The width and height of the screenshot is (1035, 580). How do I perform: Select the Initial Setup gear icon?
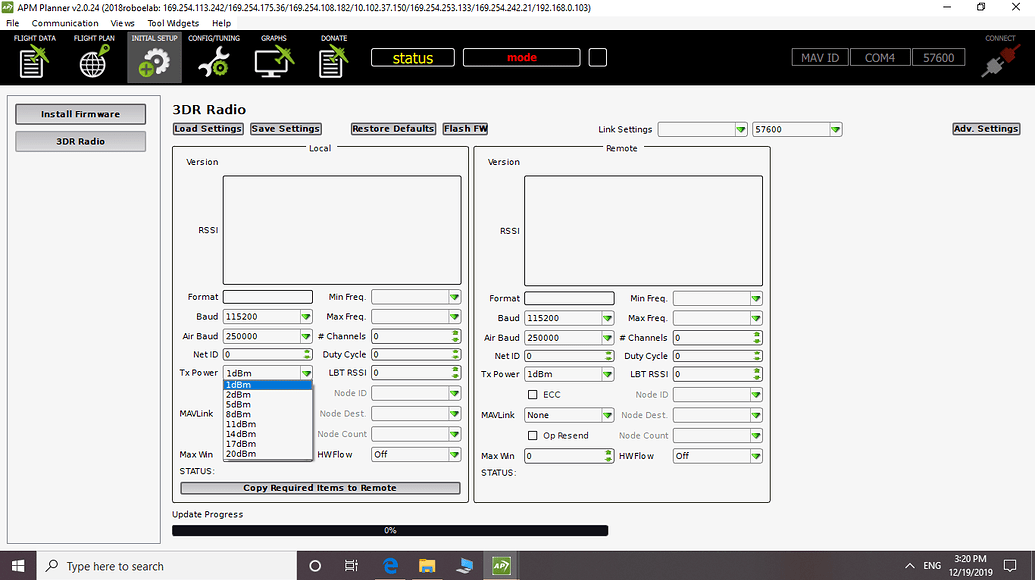tap(154, 60)
